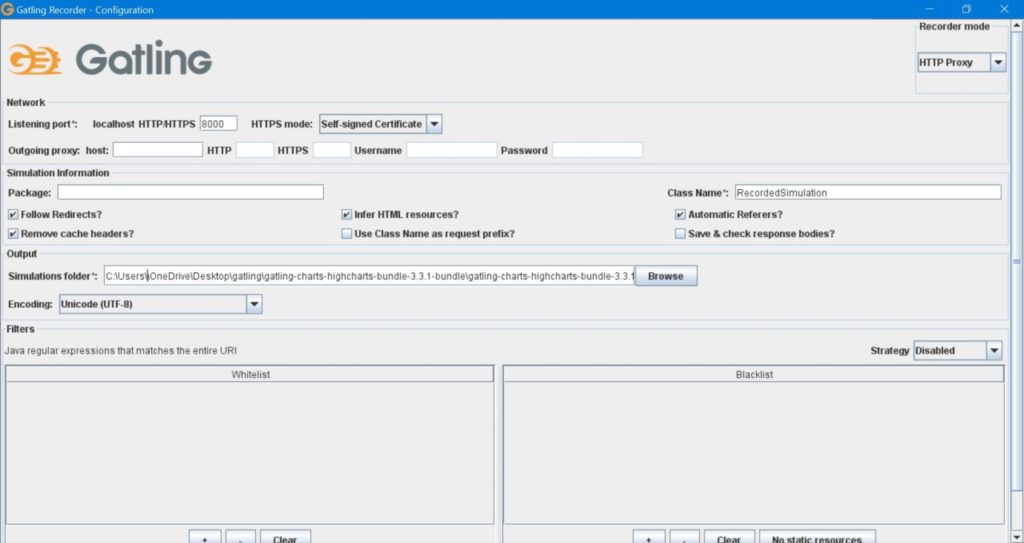
Task: Click the Gatling logo image
Action: point(110,59)
